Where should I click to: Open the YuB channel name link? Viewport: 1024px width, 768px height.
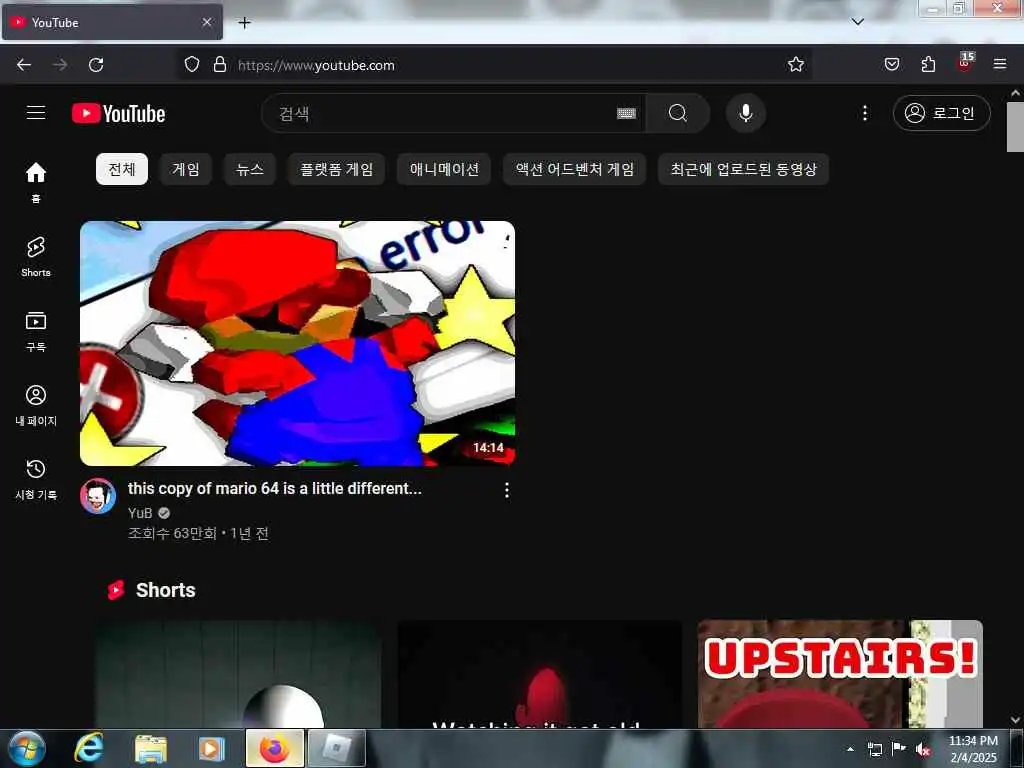pyautogui.click(x=140, y=513)
